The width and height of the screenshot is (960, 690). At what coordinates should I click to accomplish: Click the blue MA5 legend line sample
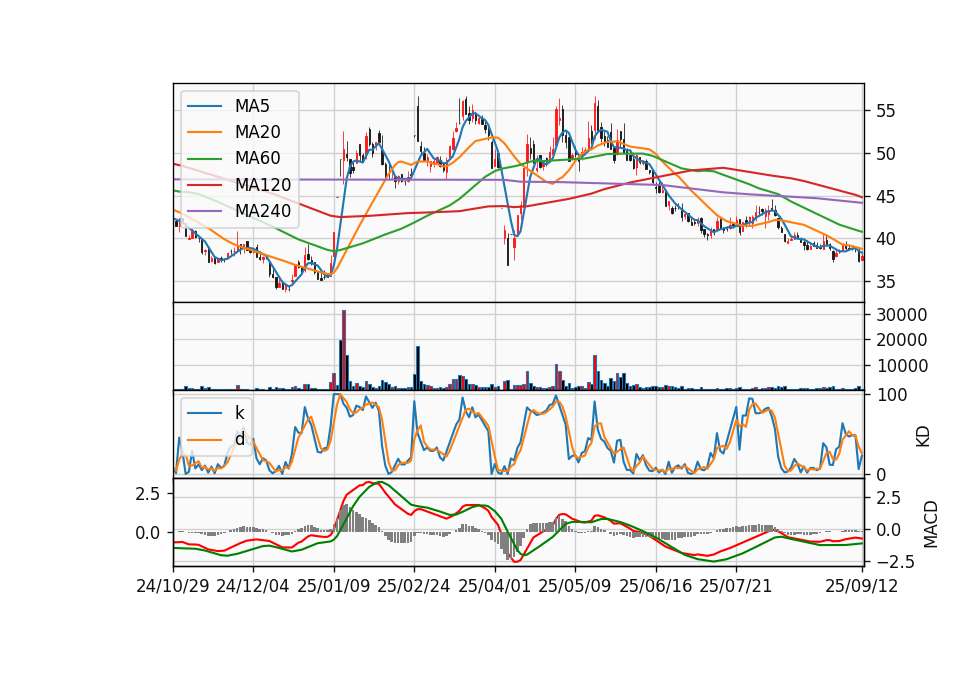pos(204,106)
